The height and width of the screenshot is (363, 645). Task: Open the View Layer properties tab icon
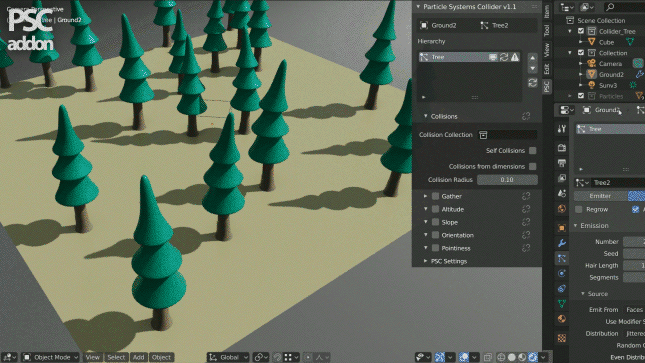tap(561, 178)
